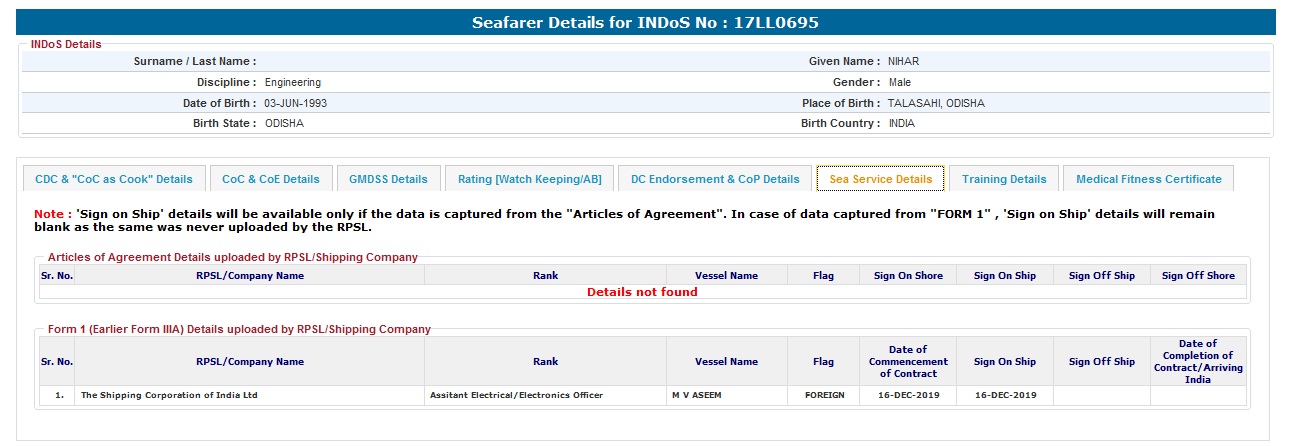Click Date of Commencement of Contract header
Viewport: 1307px width, 446px height.
click(908, 361)
